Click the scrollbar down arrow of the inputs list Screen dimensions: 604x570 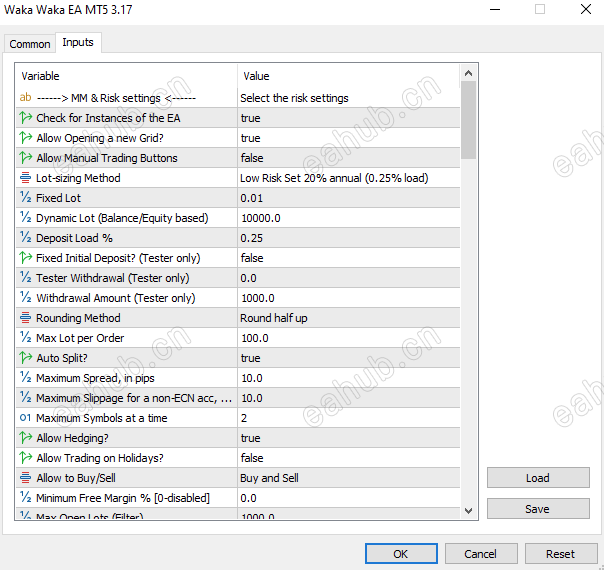[468, 511]
